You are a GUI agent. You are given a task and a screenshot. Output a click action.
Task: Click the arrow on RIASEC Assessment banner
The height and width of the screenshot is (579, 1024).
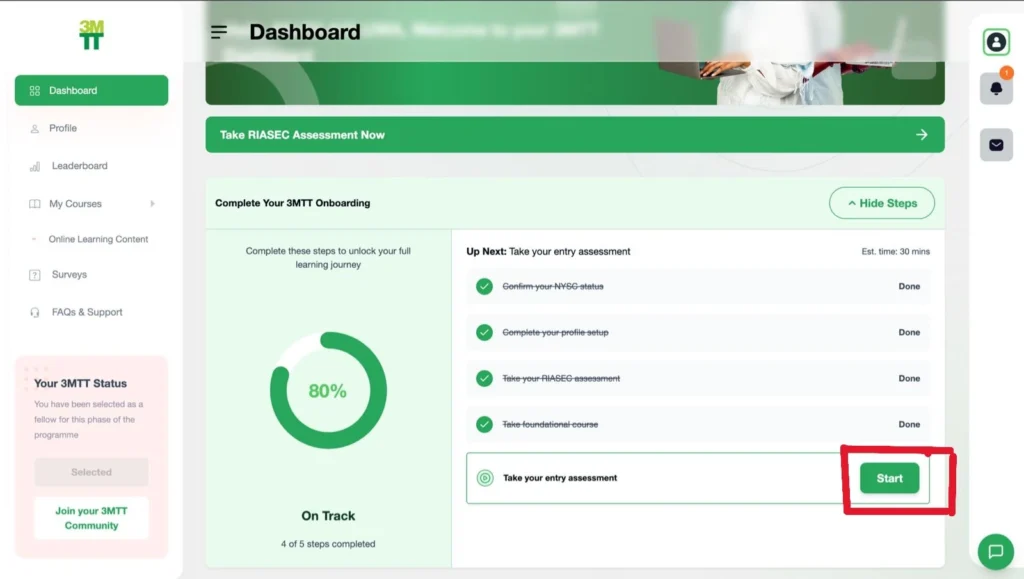(x=922, y=135)
